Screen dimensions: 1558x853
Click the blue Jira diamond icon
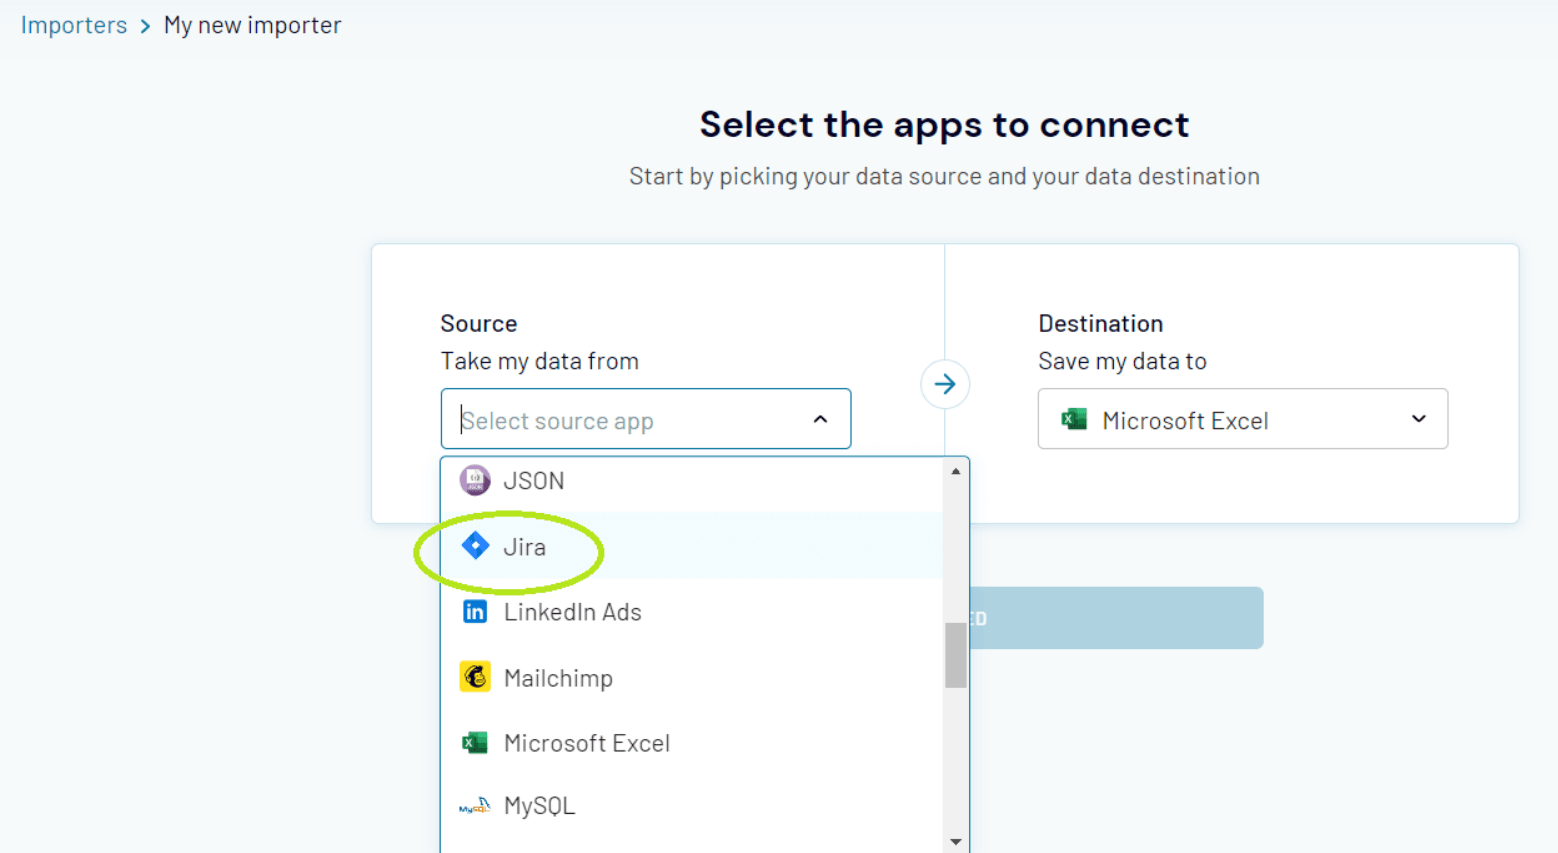click(x=475, y=546)
